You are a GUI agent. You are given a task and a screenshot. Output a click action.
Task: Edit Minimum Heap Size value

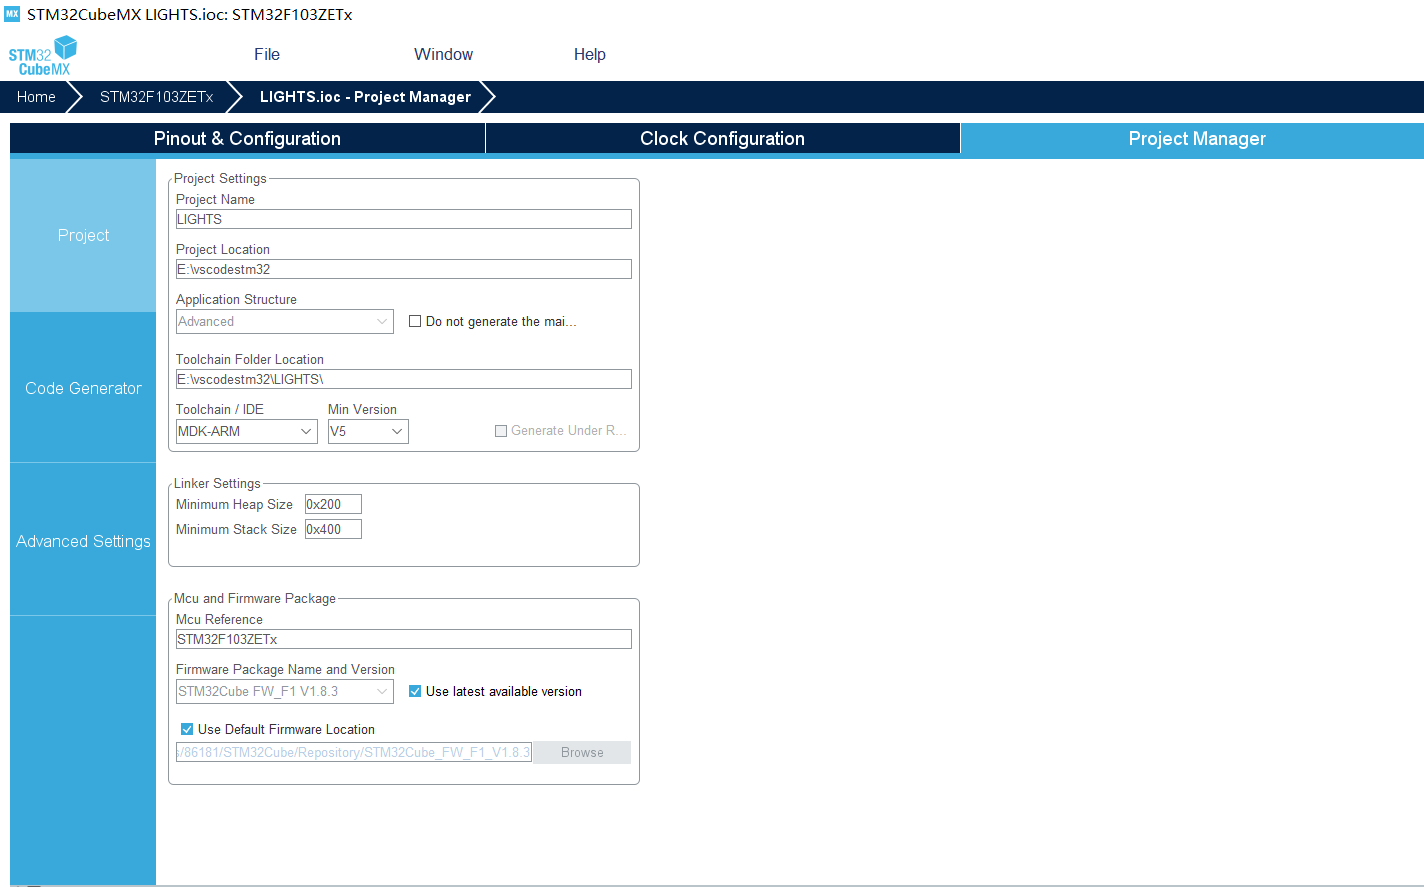333,504
